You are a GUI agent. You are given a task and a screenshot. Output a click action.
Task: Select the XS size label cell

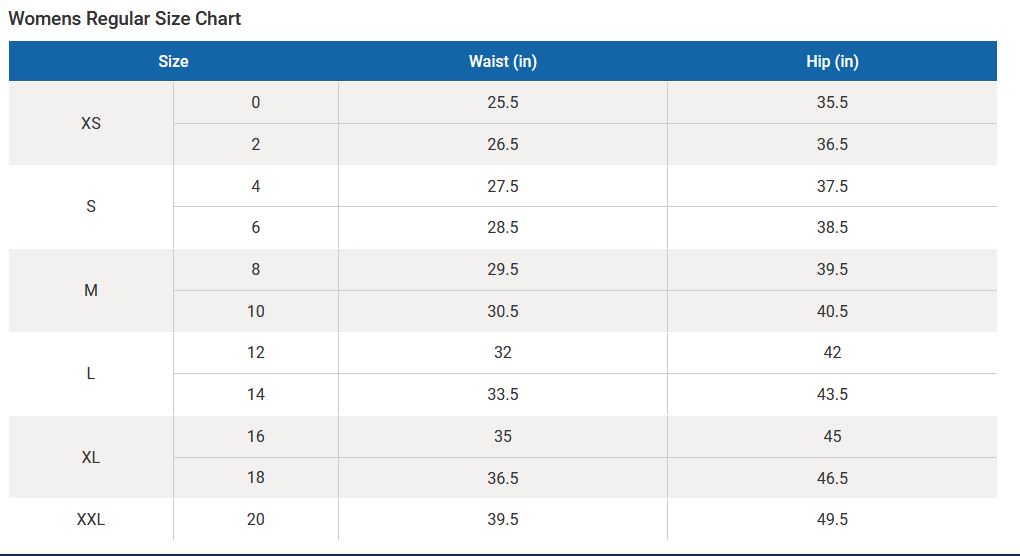click(x=91, y=123)
